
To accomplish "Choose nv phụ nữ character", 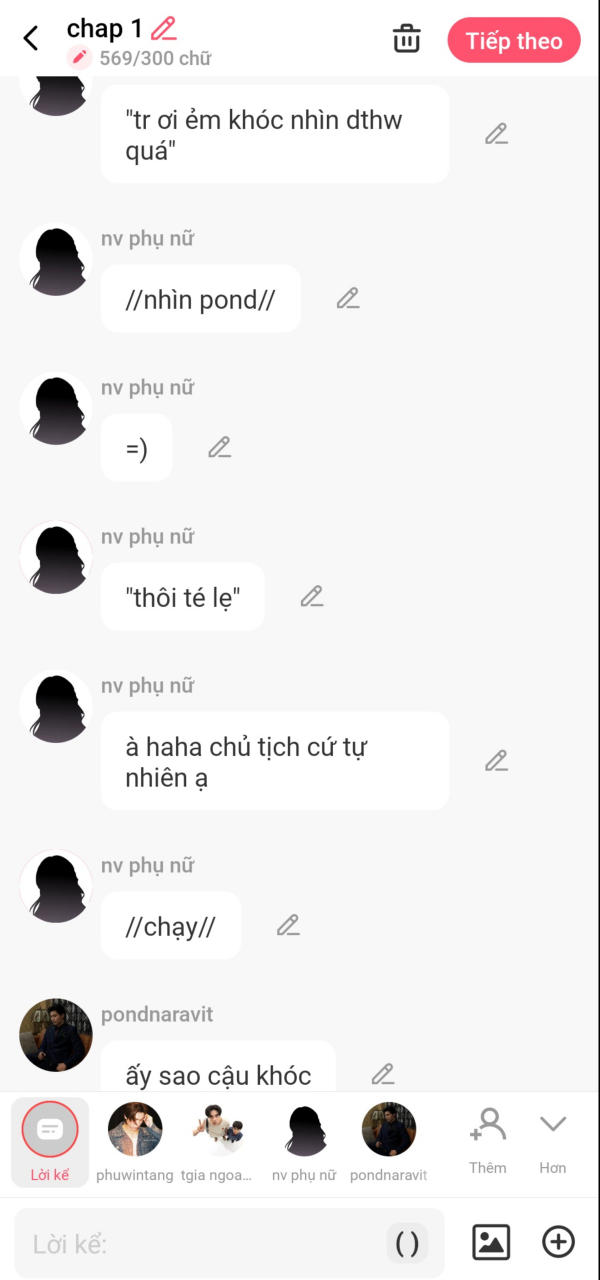I will (x=304, y=1141).
